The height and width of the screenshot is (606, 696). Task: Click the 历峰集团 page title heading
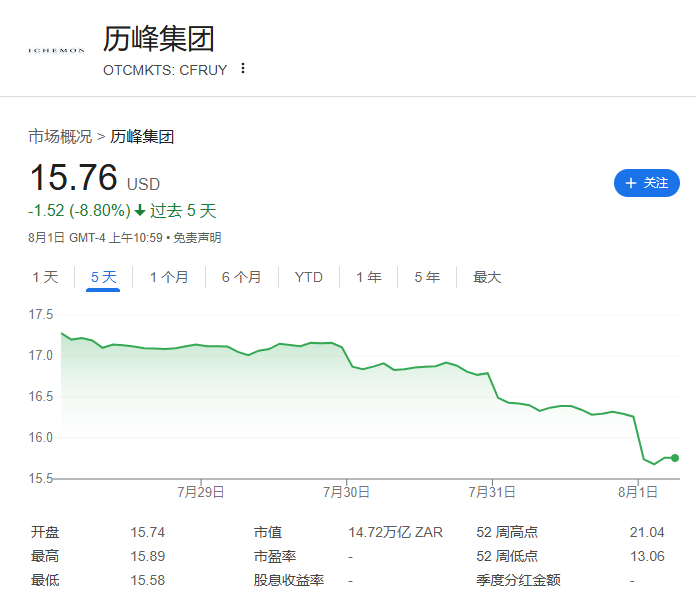pyautogui.click(x=159, y=39)
